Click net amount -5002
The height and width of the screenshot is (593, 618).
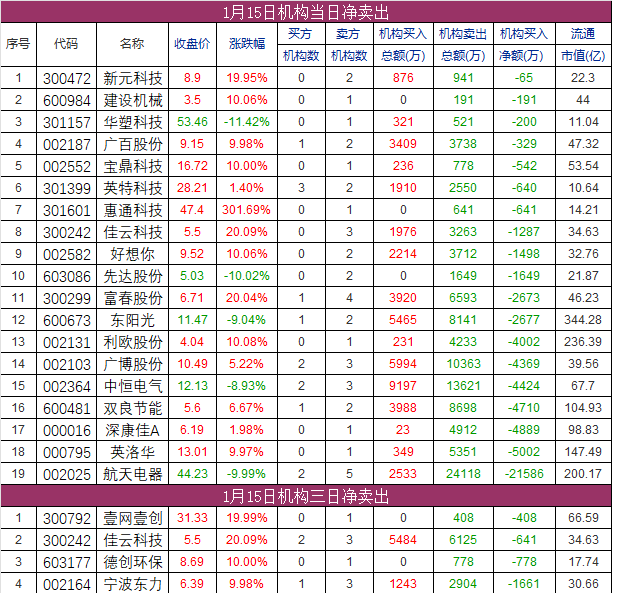tap(524, 452)
